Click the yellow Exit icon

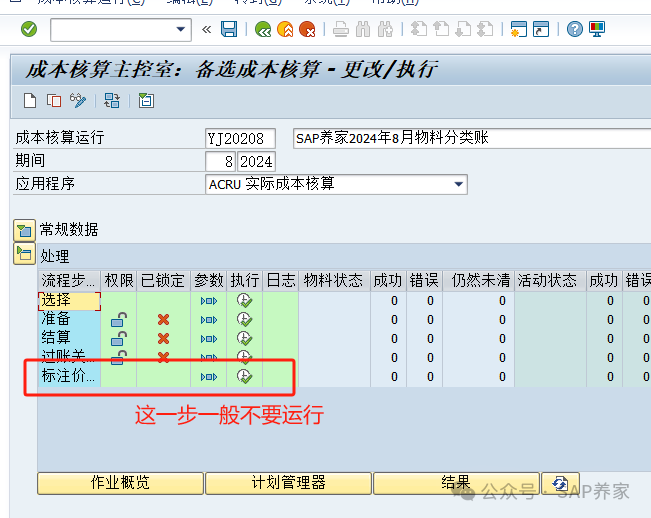[285, 29]
